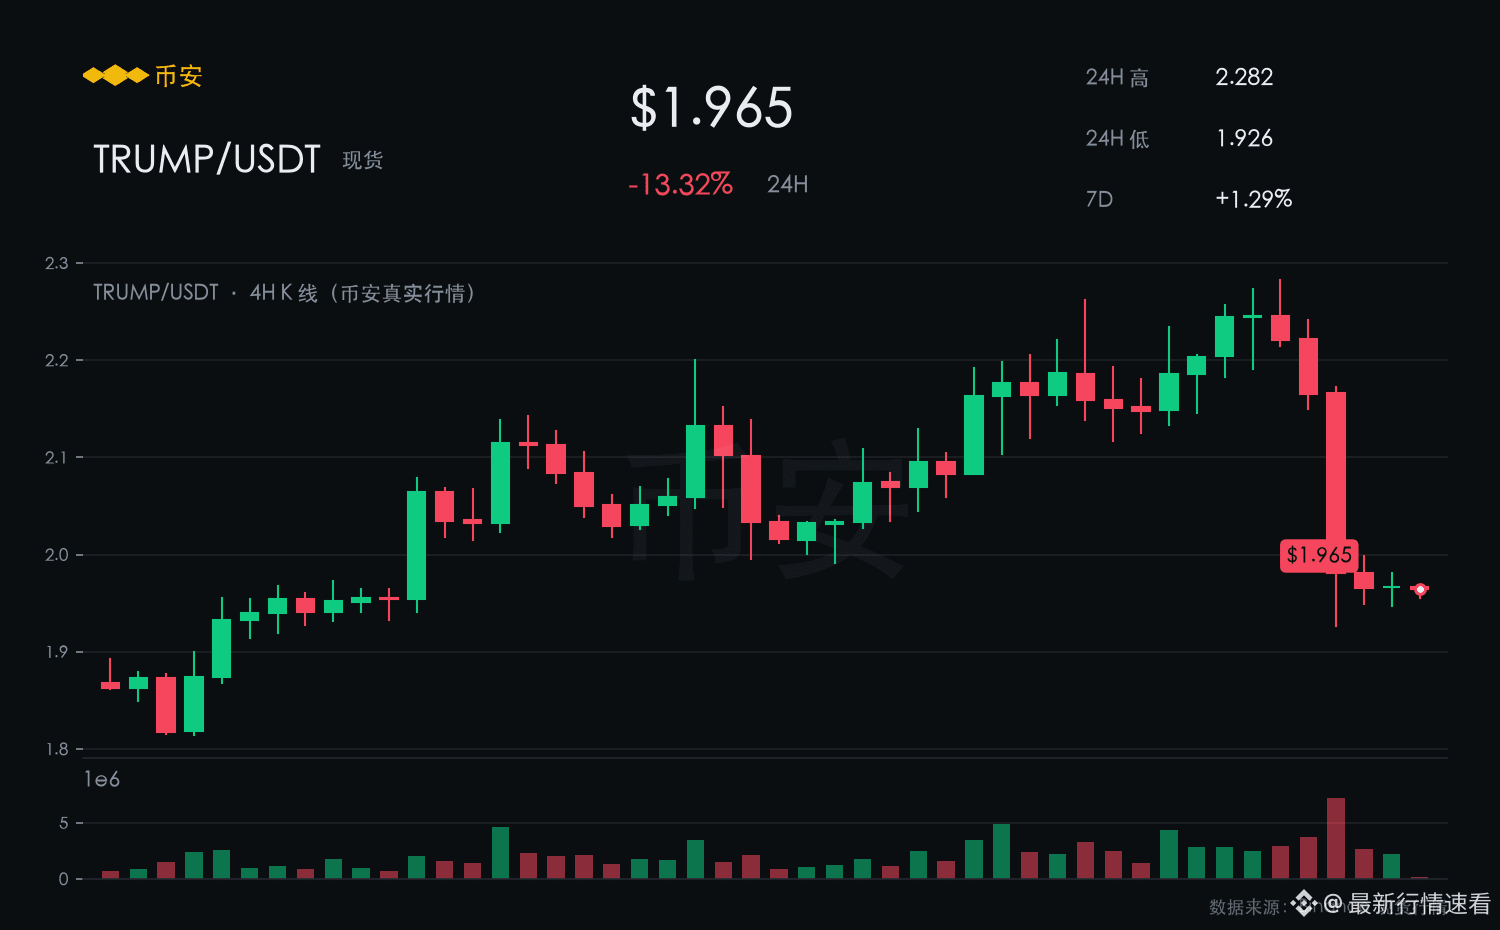Select the TRUMP/USDT pair title
Screen dimensions: 1500x930
click(207, 159)
